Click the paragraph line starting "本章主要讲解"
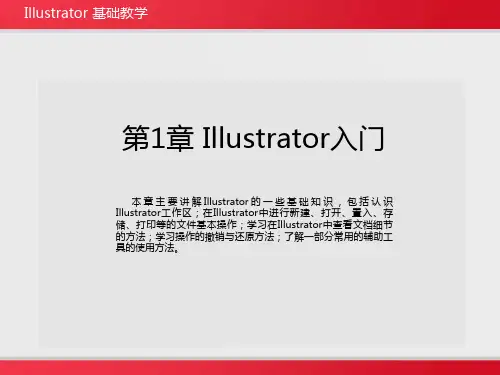Image resolution: width=500 pixels, height=375 pixels. (262, 201)
